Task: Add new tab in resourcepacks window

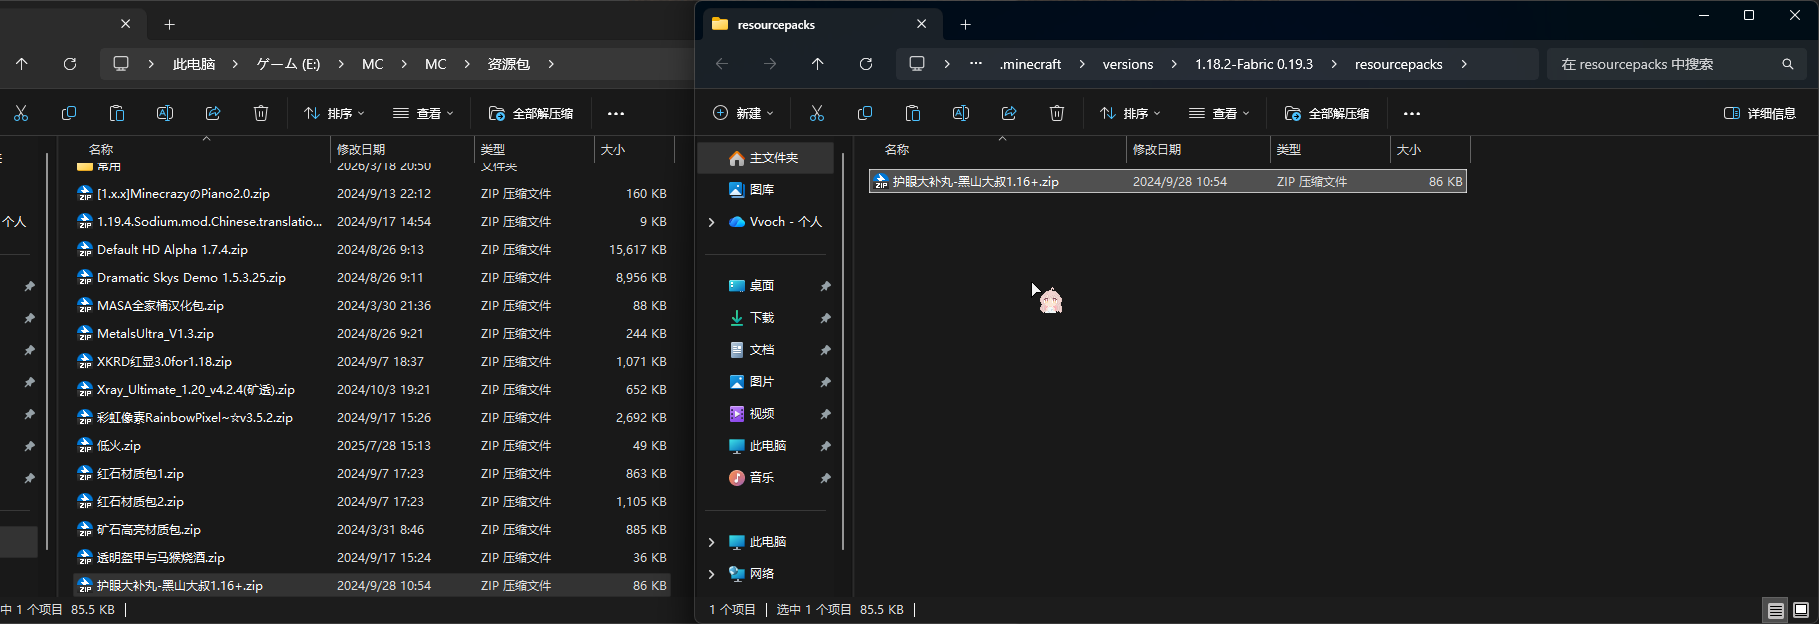Action: [965, 25]
